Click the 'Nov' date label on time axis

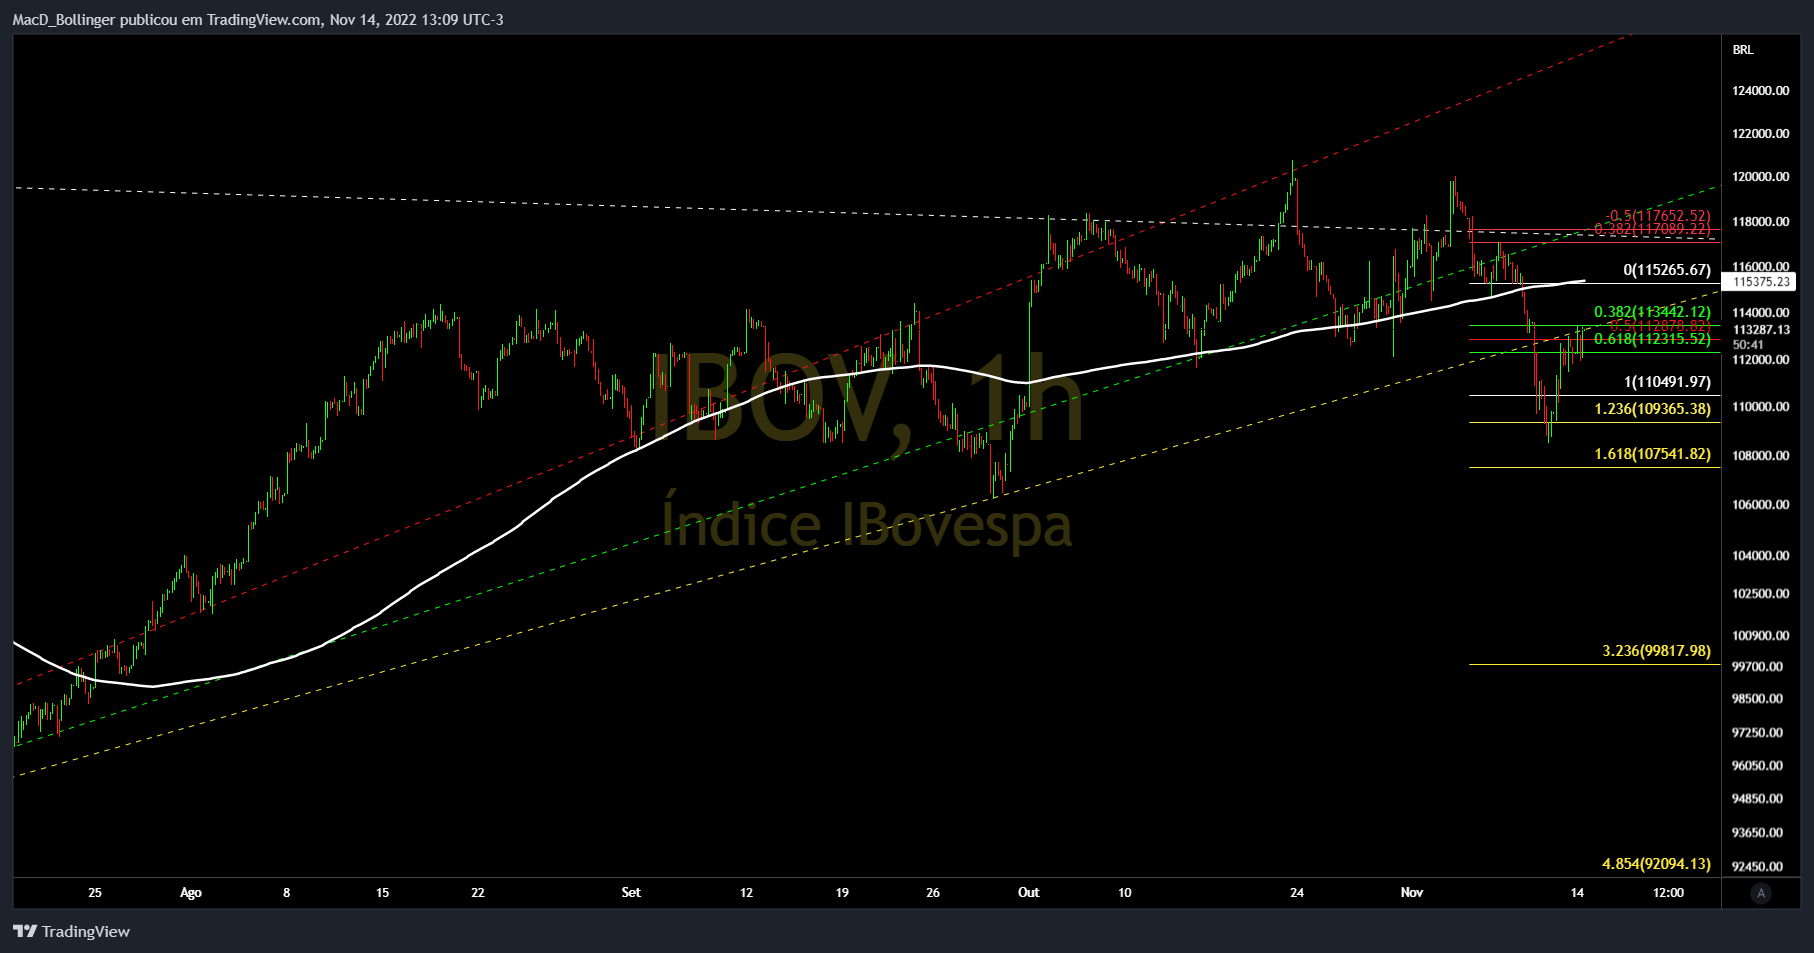(1412, 893)
